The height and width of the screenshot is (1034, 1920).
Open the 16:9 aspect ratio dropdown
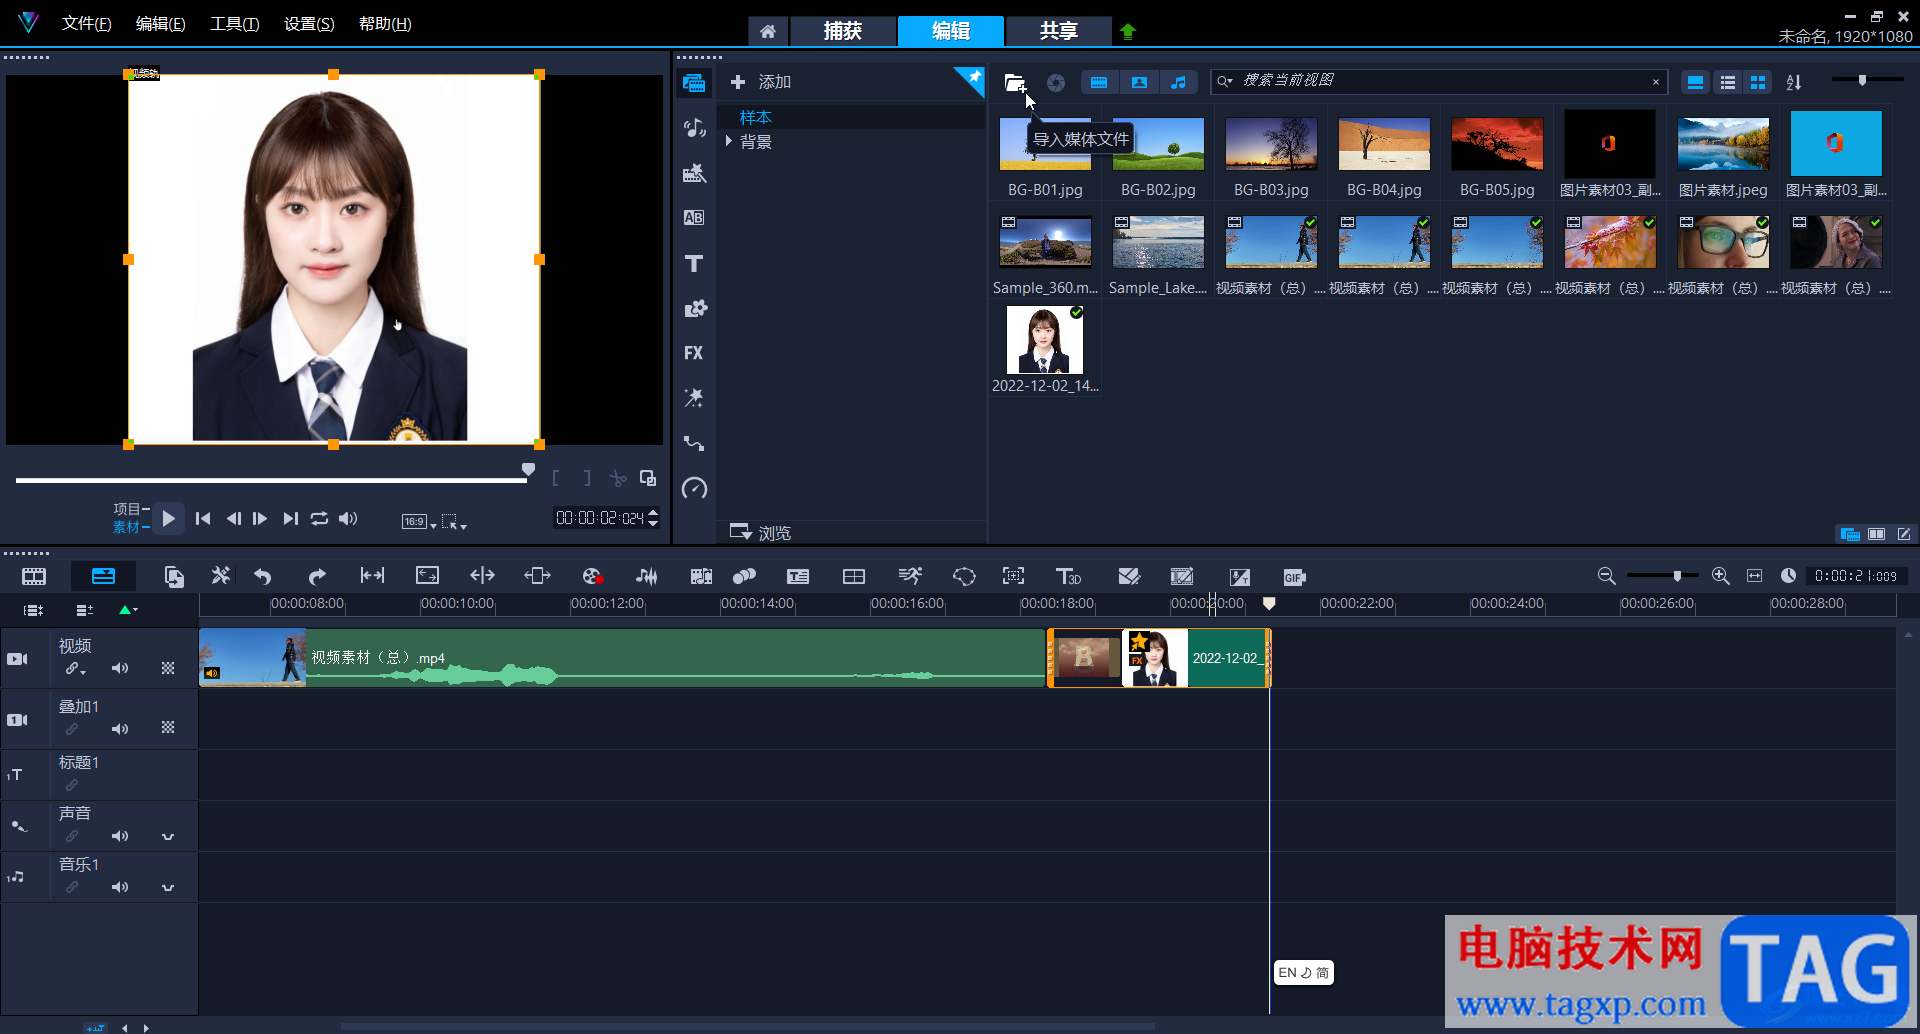point(419,522)
